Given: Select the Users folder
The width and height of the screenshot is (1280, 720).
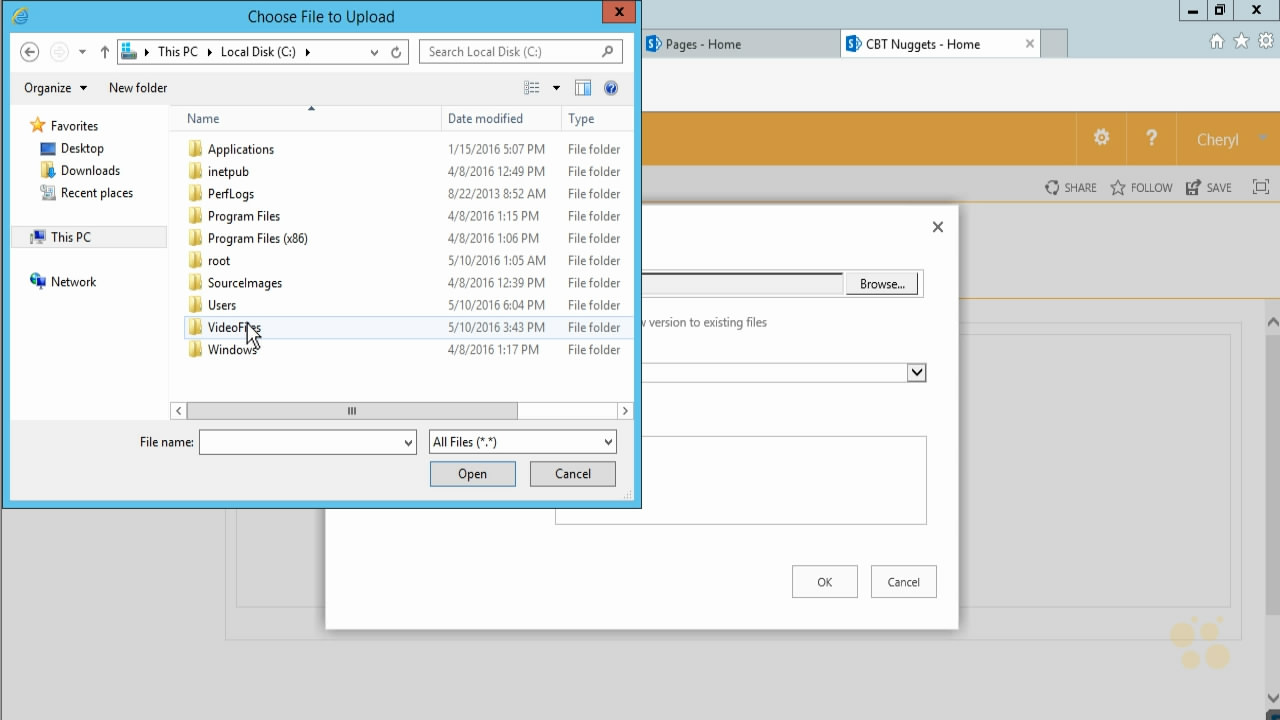Looking at the screenshot, I should (x=222, y=305).
